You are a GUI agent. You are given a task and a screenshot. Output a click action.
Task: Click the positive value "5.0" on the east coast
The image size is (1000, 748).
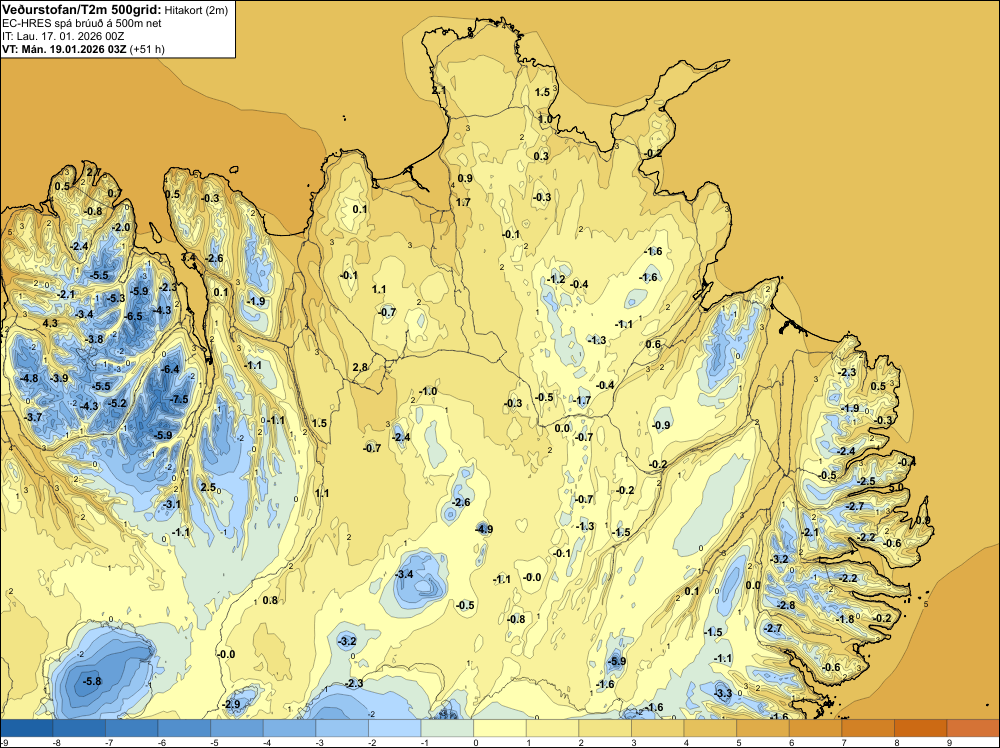[x=896, y=487]
